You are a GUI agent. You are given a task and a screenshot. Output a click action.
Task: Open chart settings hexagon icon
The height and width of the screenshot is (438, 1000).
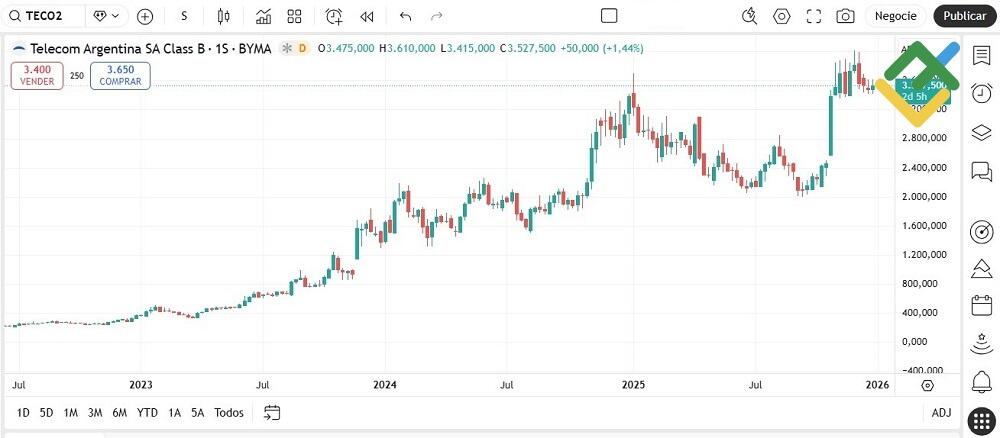[781, 17]
